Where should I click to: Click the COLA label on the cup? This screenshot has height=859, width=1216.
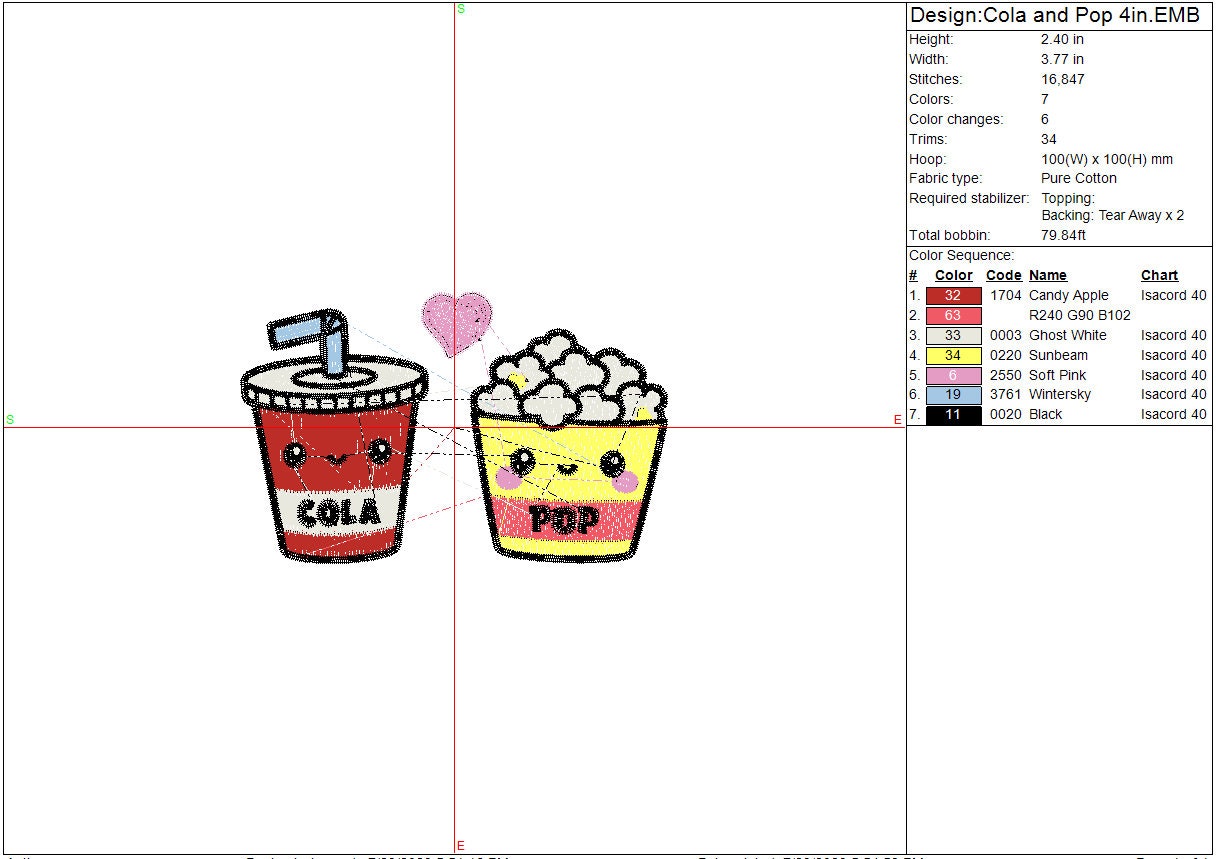click(x=340, y=513)
